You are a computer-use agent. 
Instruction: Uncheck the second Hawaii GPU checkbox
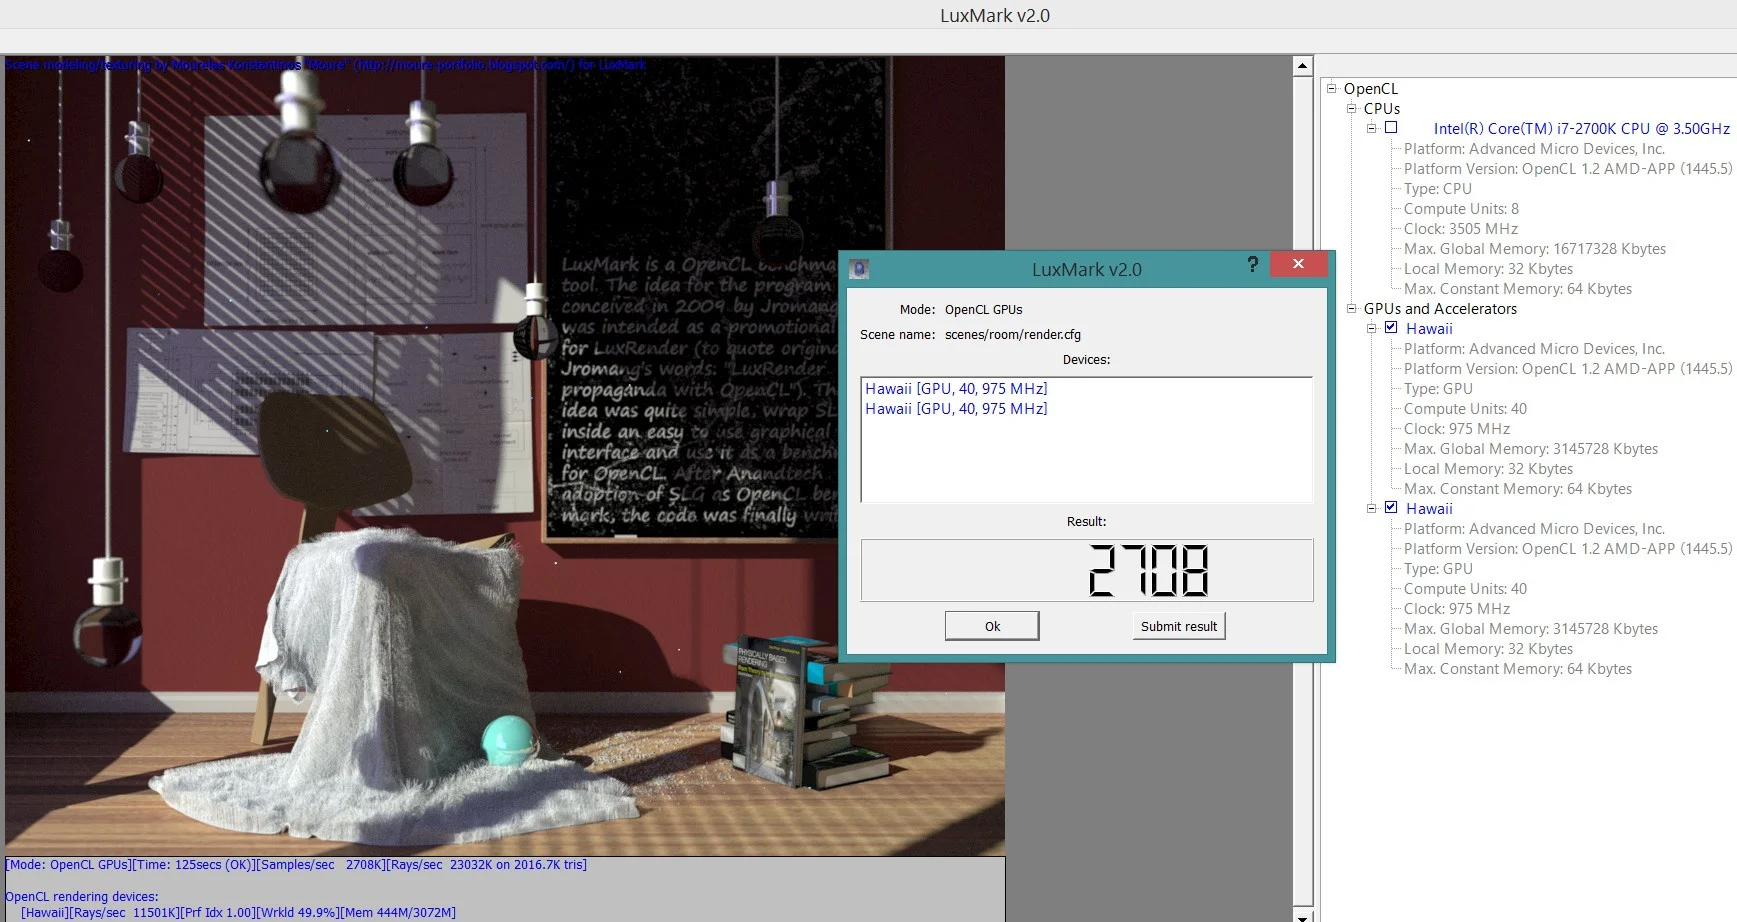tap(1390, 508)
